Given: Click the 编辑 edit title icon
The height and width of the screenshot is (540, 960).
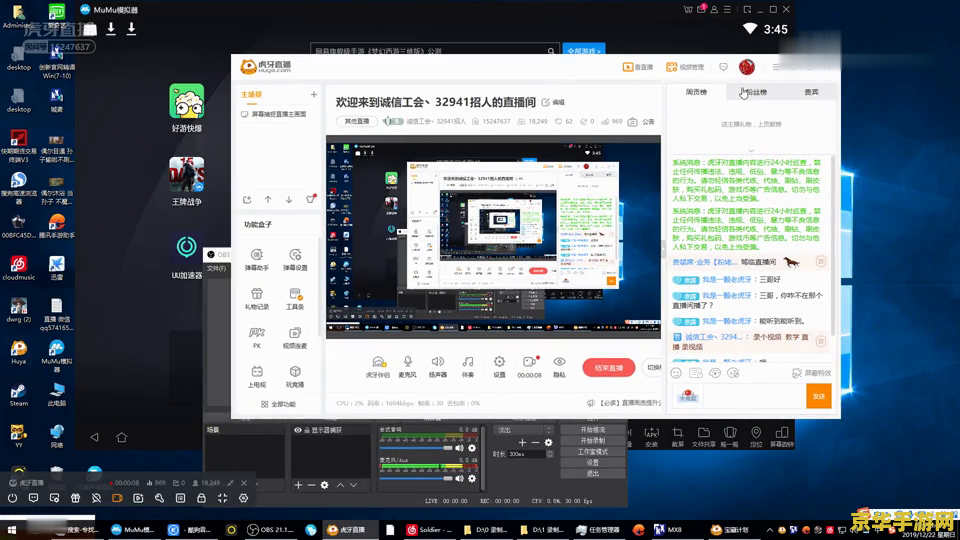Looking at the screenshot, I should pos(552,102).
